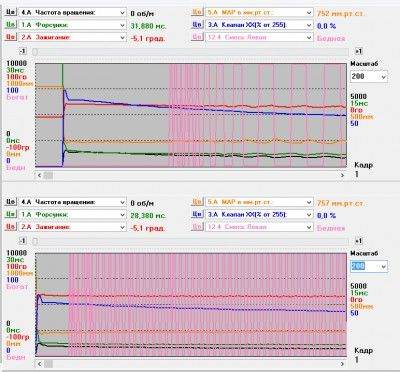Screen dimensions: 400x372
Task: Click bottom panel red color button beside 'Зажигание'
Action: 10,227
